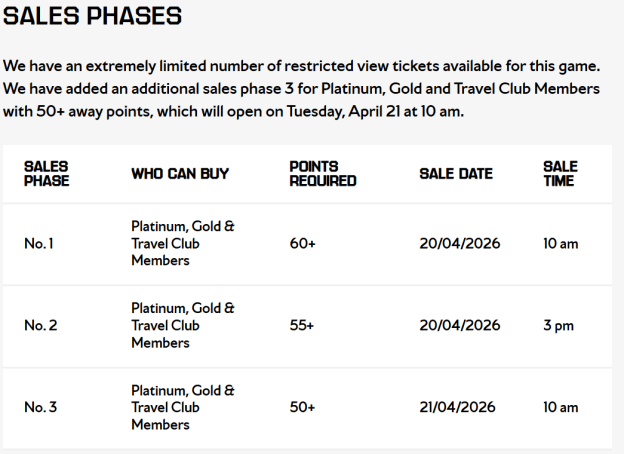Select the 50+ points required cell

302,408
